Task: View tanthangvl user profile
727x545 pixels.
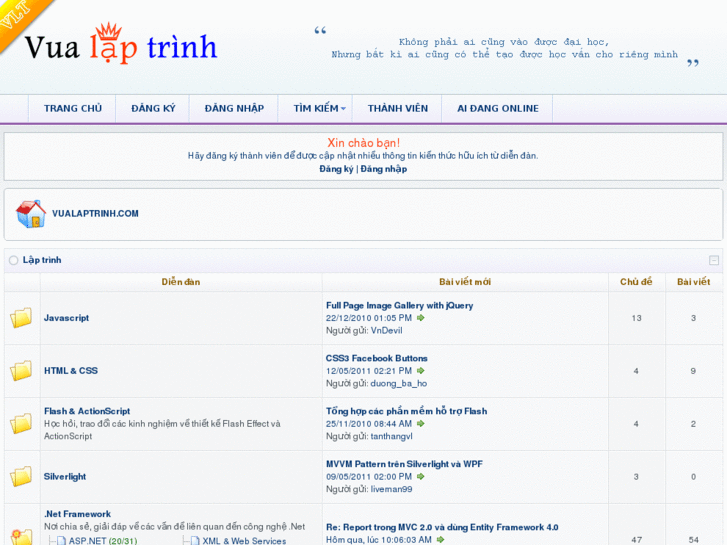Action: tap(391, 436)
